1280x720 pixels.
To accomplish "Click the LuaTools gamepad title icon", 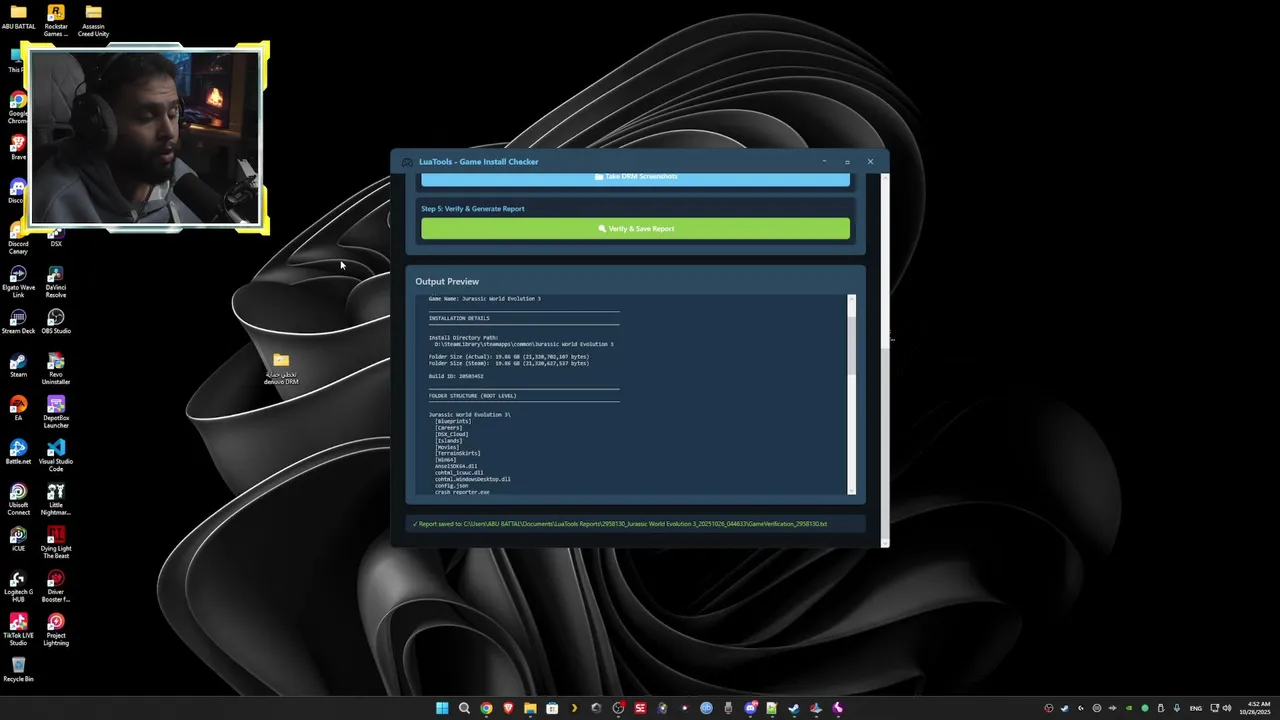I will (x=407, y=162).
